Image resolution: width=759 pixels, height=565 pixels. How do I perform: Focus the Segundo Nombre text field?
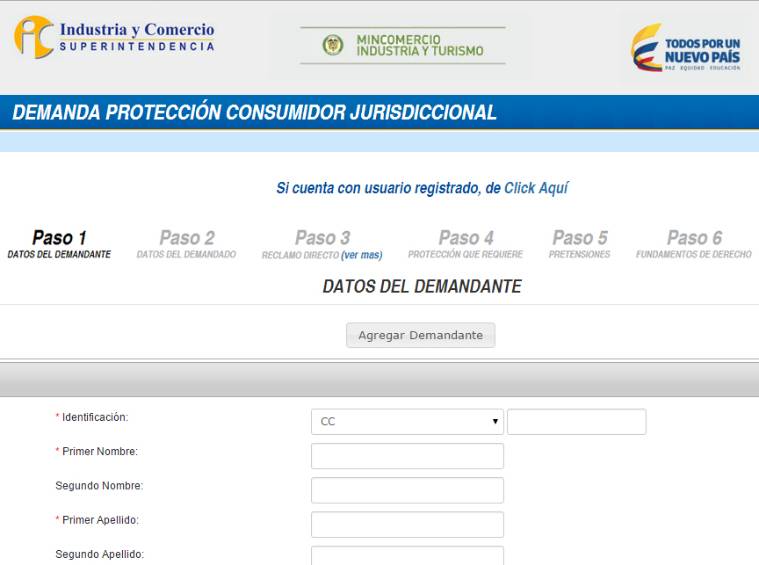pyautogui.click(x=407, y=490)
